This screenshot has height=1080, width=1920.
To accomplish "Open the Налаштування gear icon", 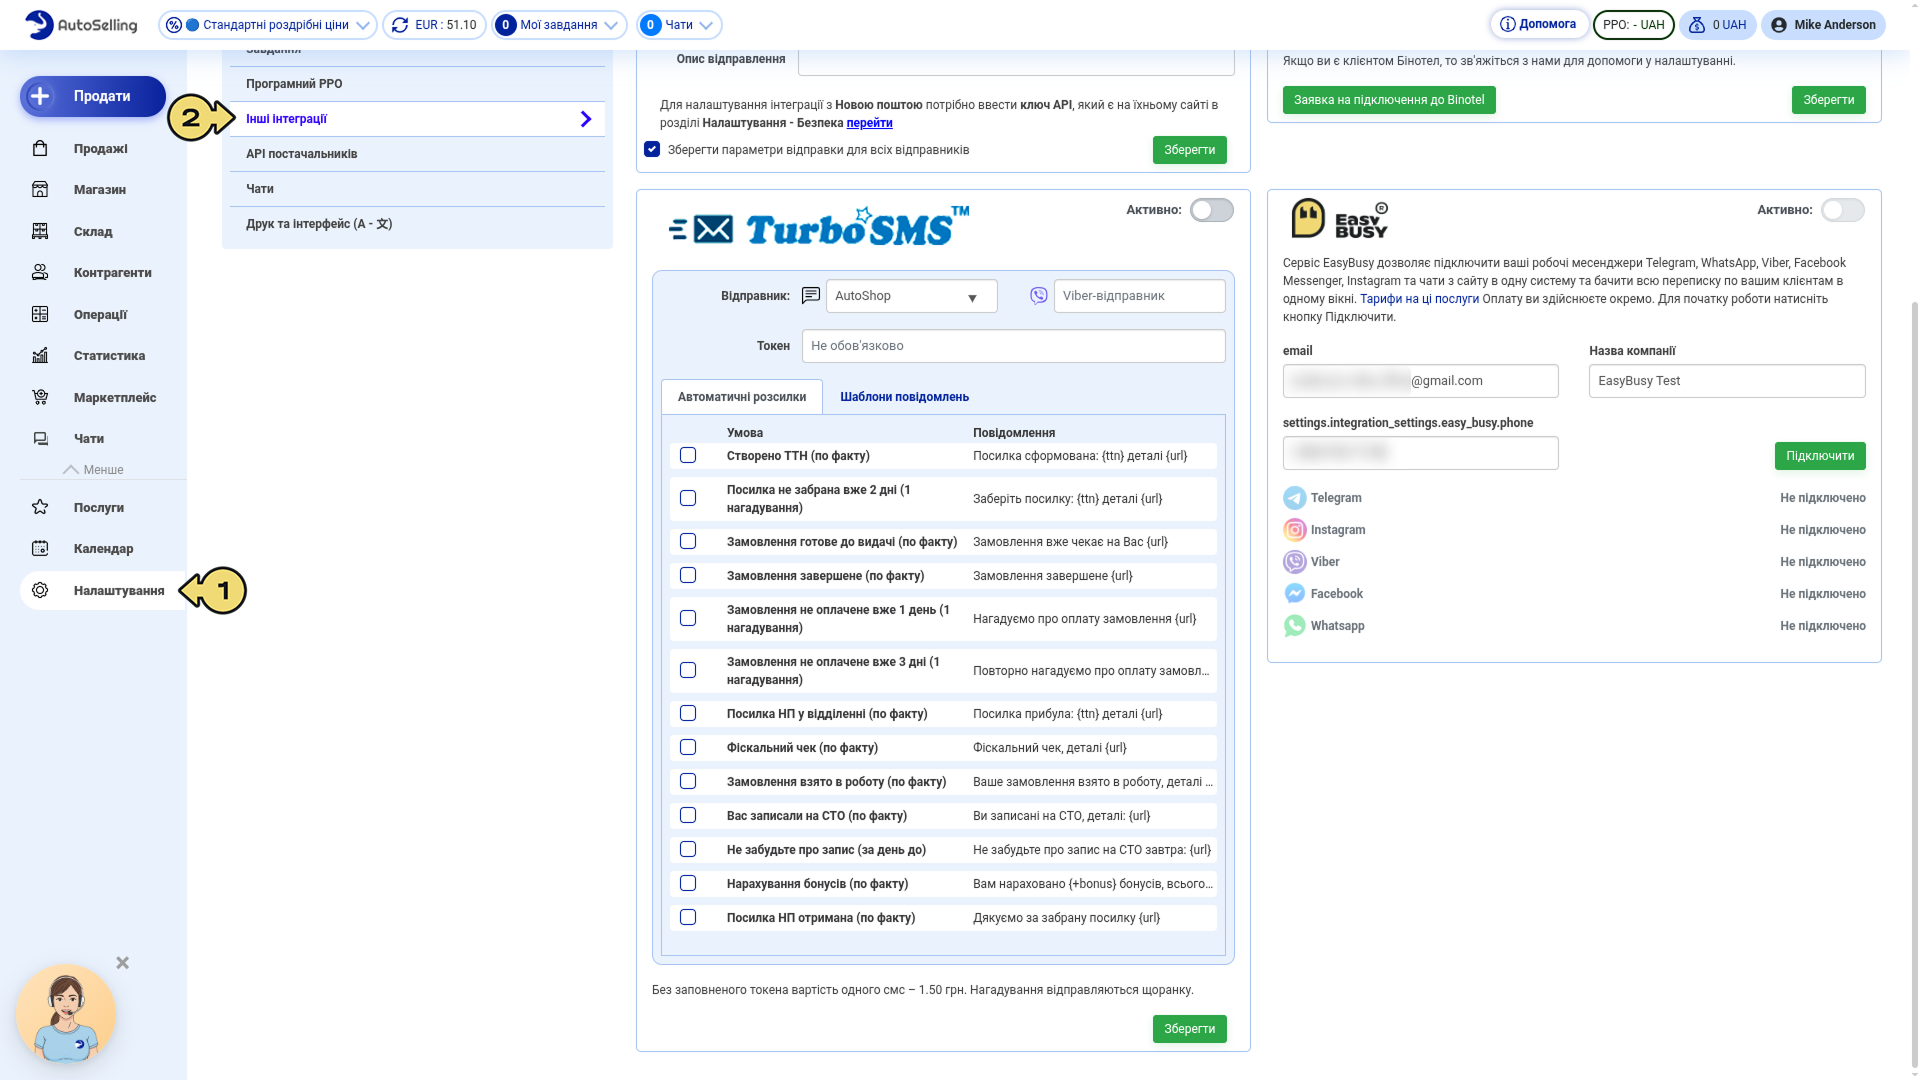I will click(x=40, y=591).
